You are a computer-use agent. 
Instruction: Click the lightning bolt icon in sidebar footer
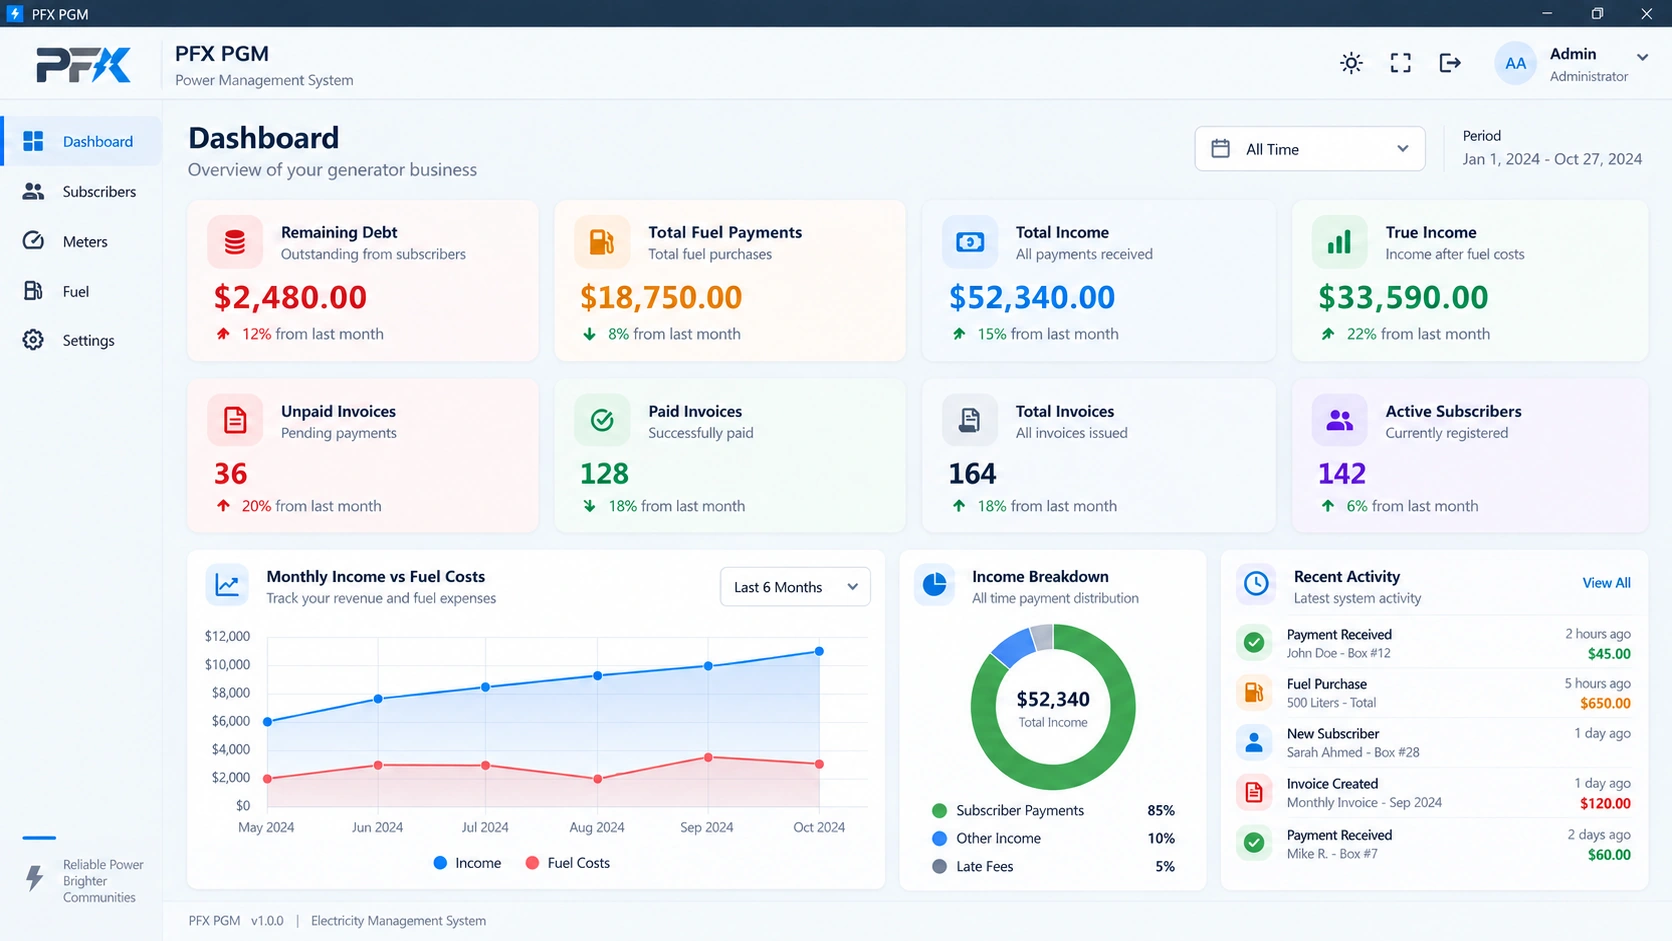[34, 878]
